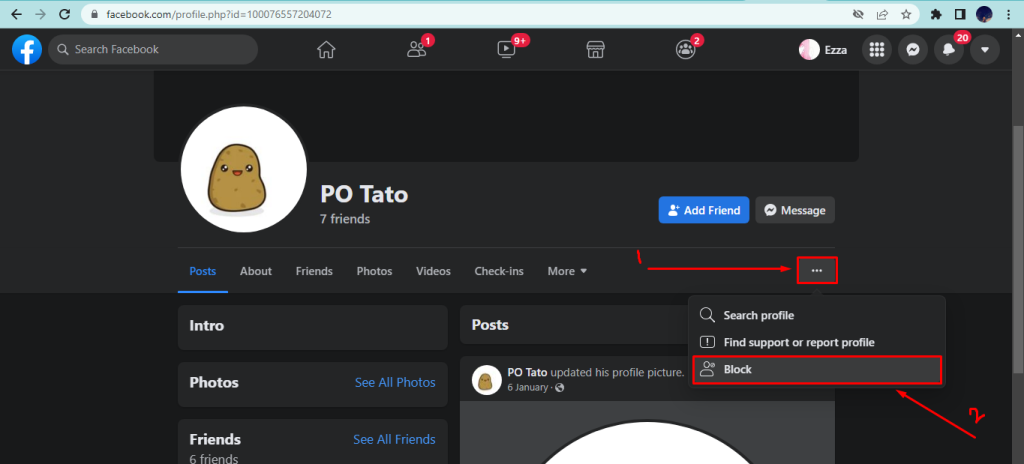Click the Intro heading
The image size is (1024, 464).
coord(206,325)
